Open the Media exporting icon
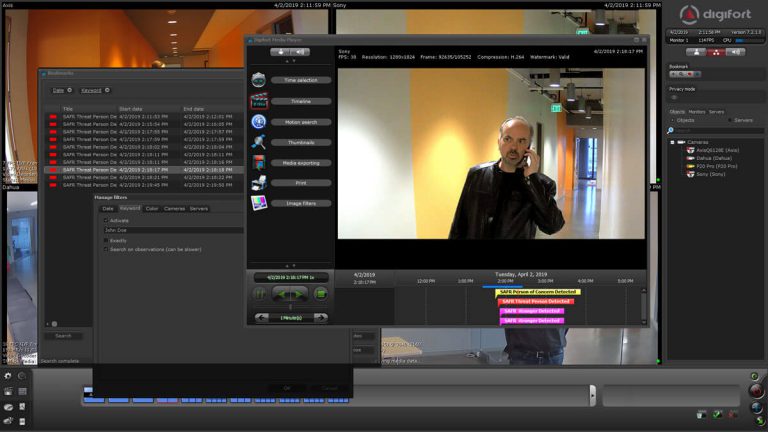 [x=259, y=163]
